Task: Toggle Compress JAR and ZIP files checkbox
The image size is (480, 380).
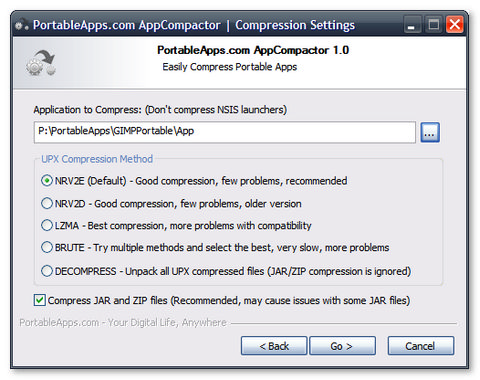Action: click(x=40, y=300)
